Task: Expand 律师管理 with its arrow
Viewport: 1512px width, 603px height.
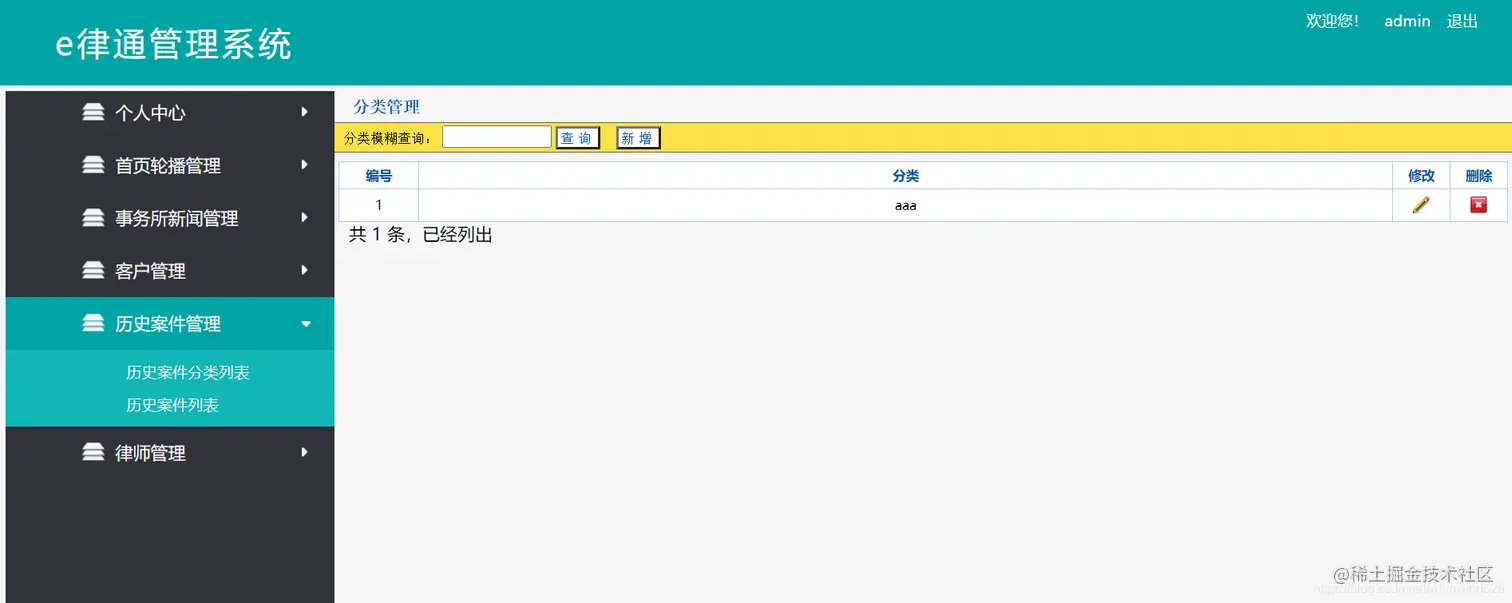Action: (305, 452)
